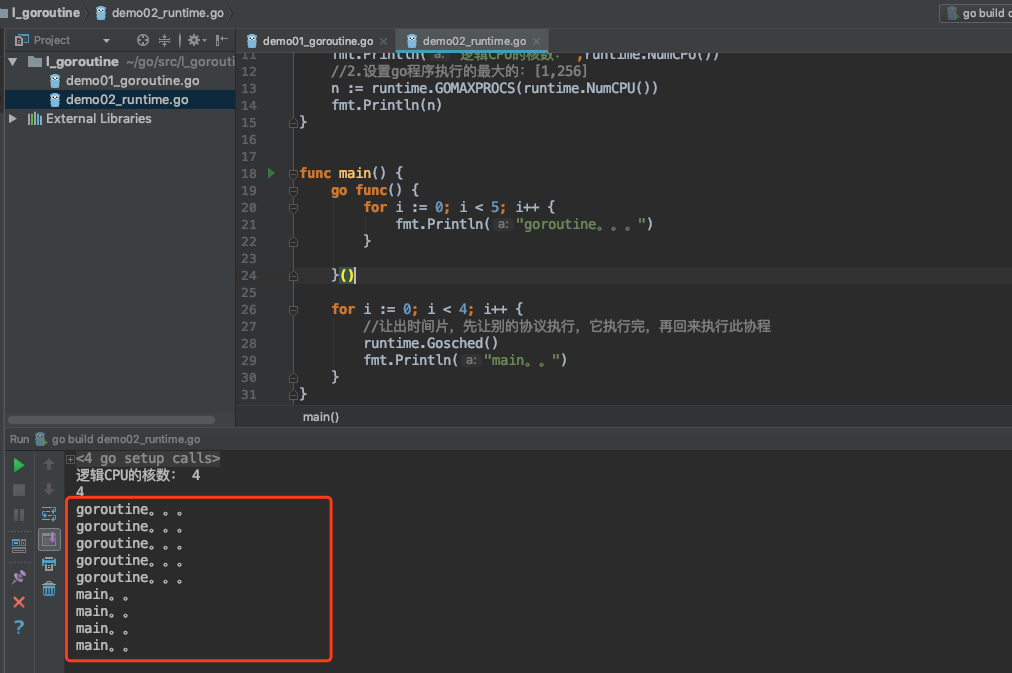Clear console output with trash icon
Screen dimensions: 1012x673
(x=49, y=589)
